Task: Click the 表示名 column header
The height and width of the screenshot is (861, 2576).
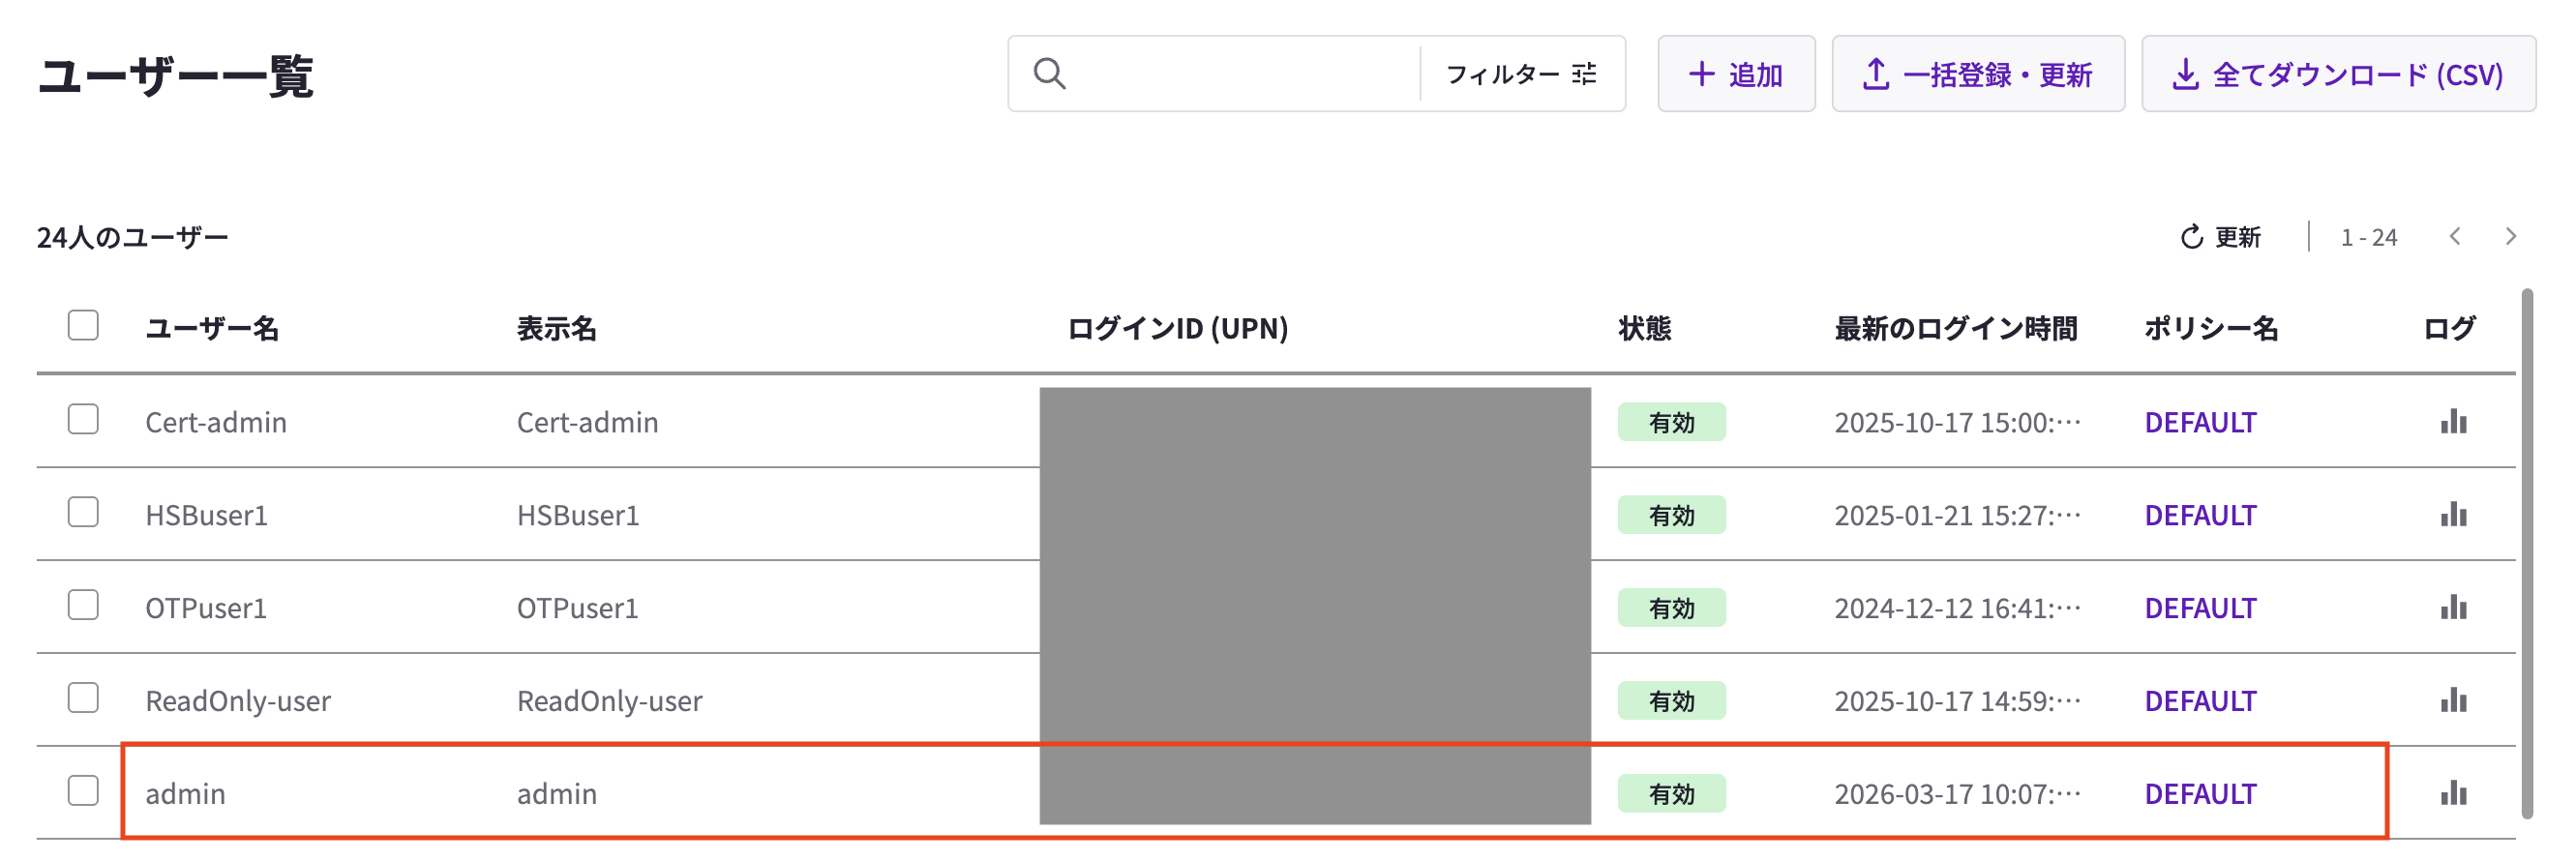Action: coord(557,329)
